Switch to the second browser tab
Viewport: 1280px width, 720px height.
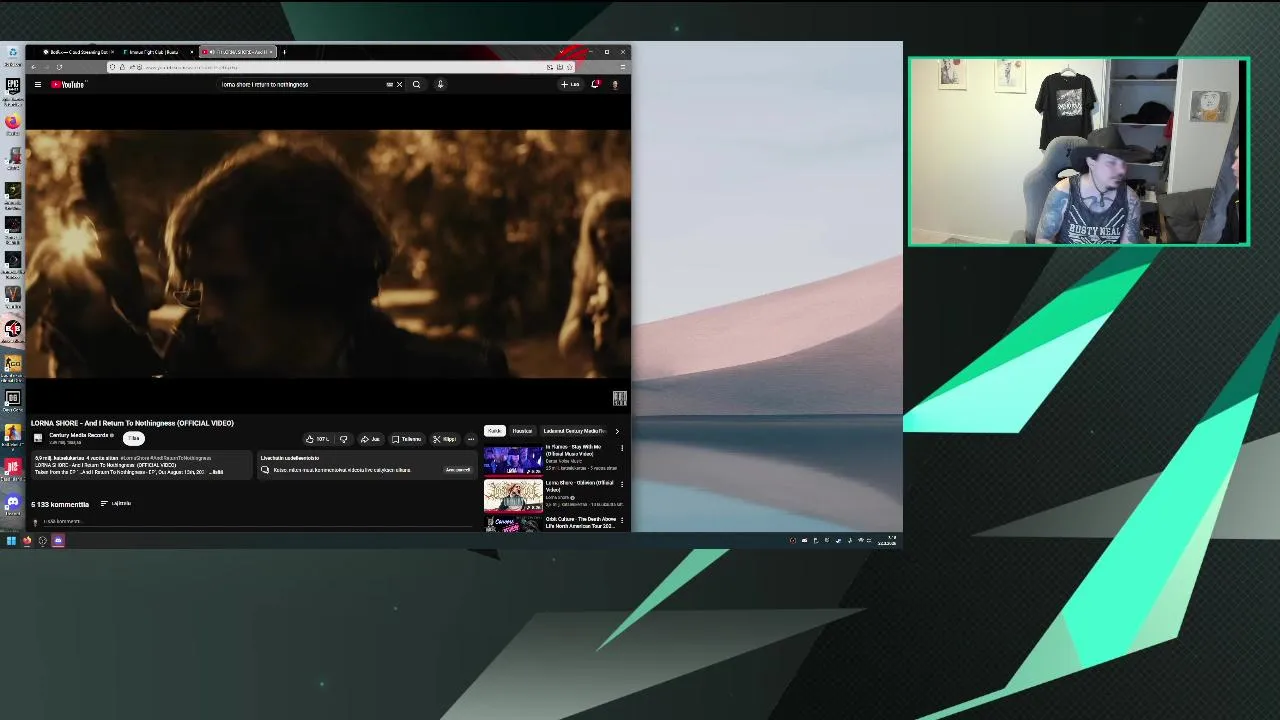pos(155,52)
